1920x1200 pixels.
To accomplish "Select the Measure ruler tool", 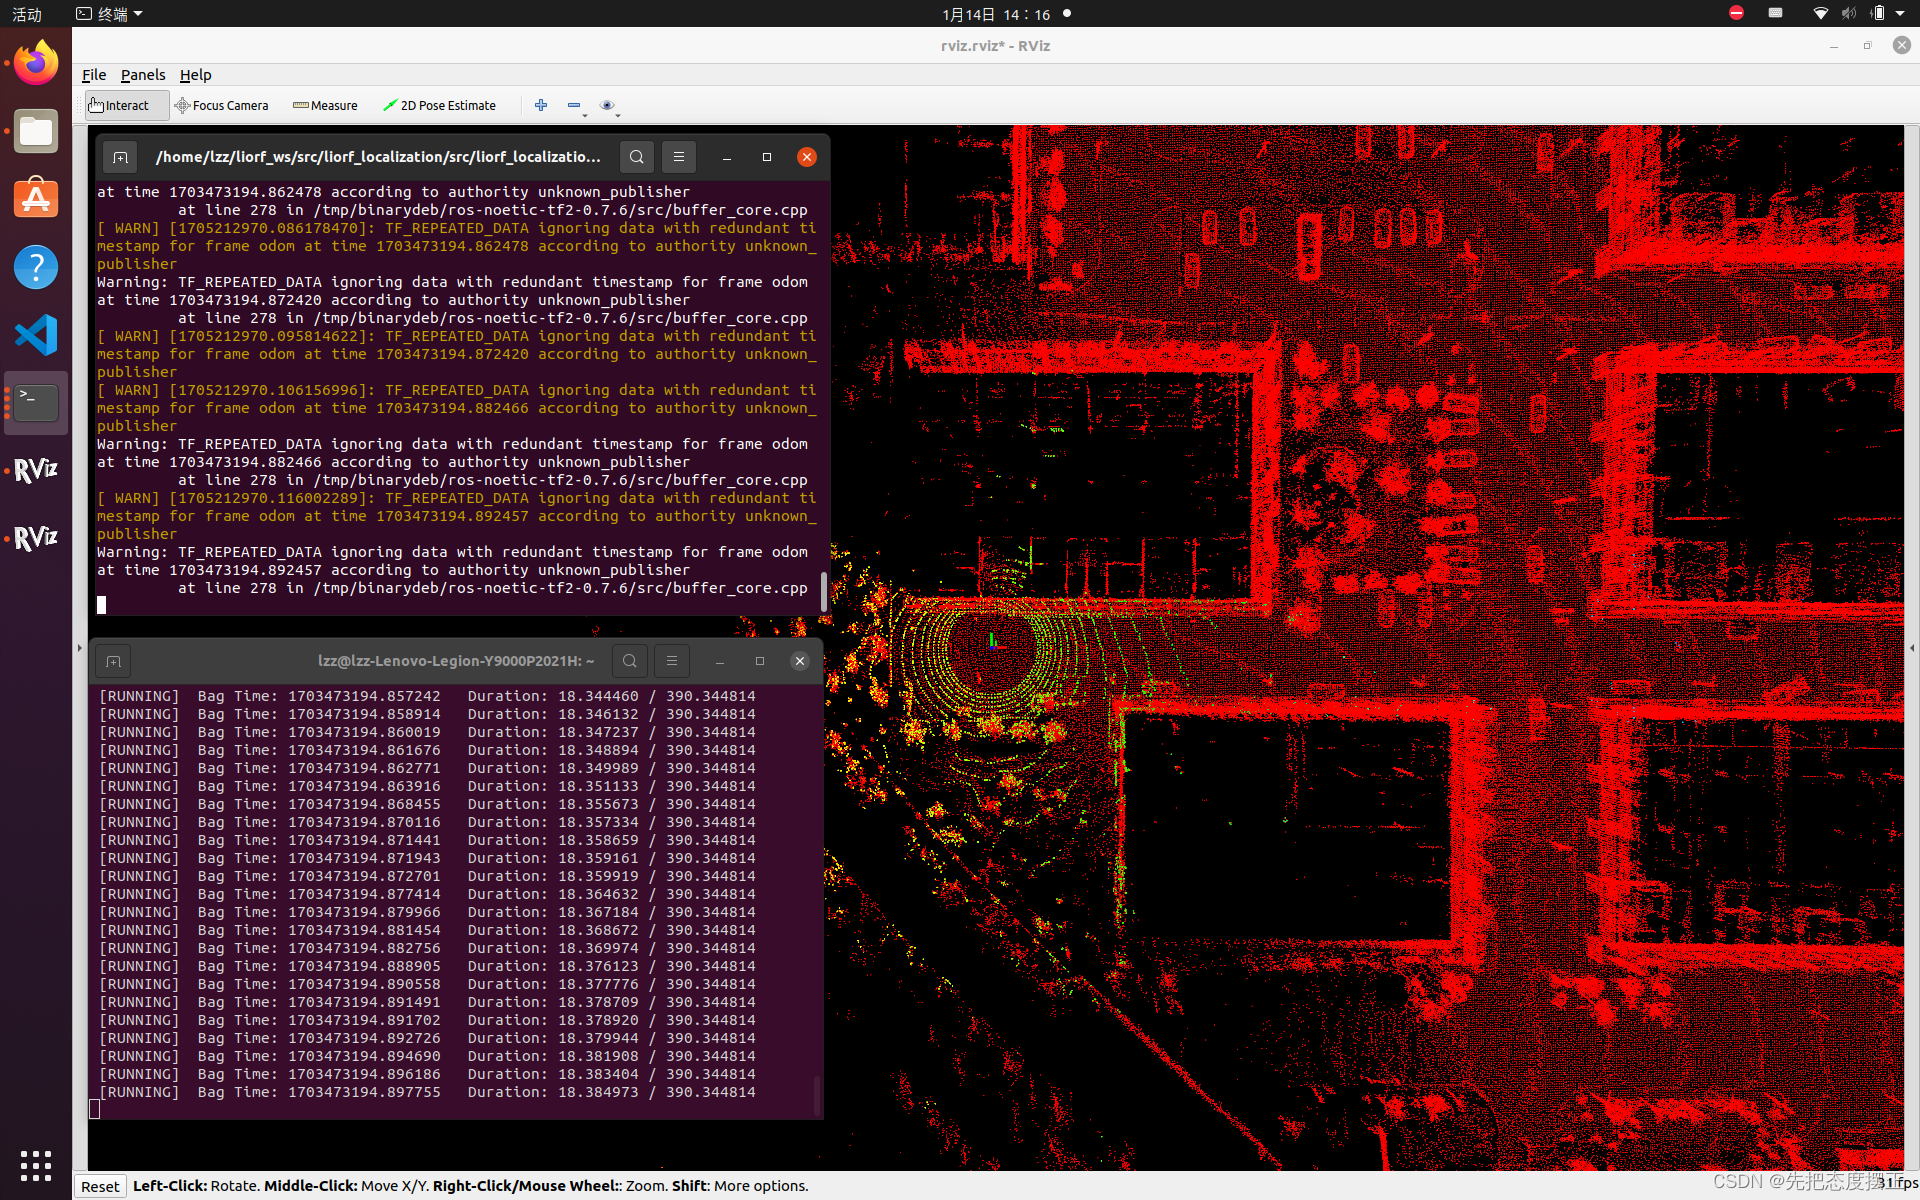I will point(325,105).
